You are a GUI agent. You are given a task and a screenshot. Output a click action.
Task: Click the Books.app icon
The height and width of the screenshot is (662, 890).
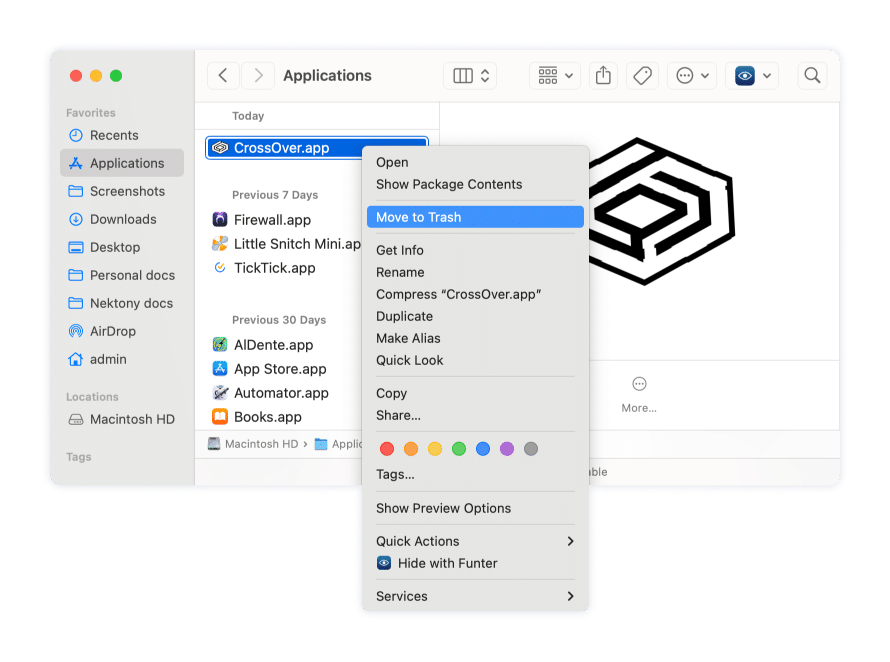coord(220,417)
